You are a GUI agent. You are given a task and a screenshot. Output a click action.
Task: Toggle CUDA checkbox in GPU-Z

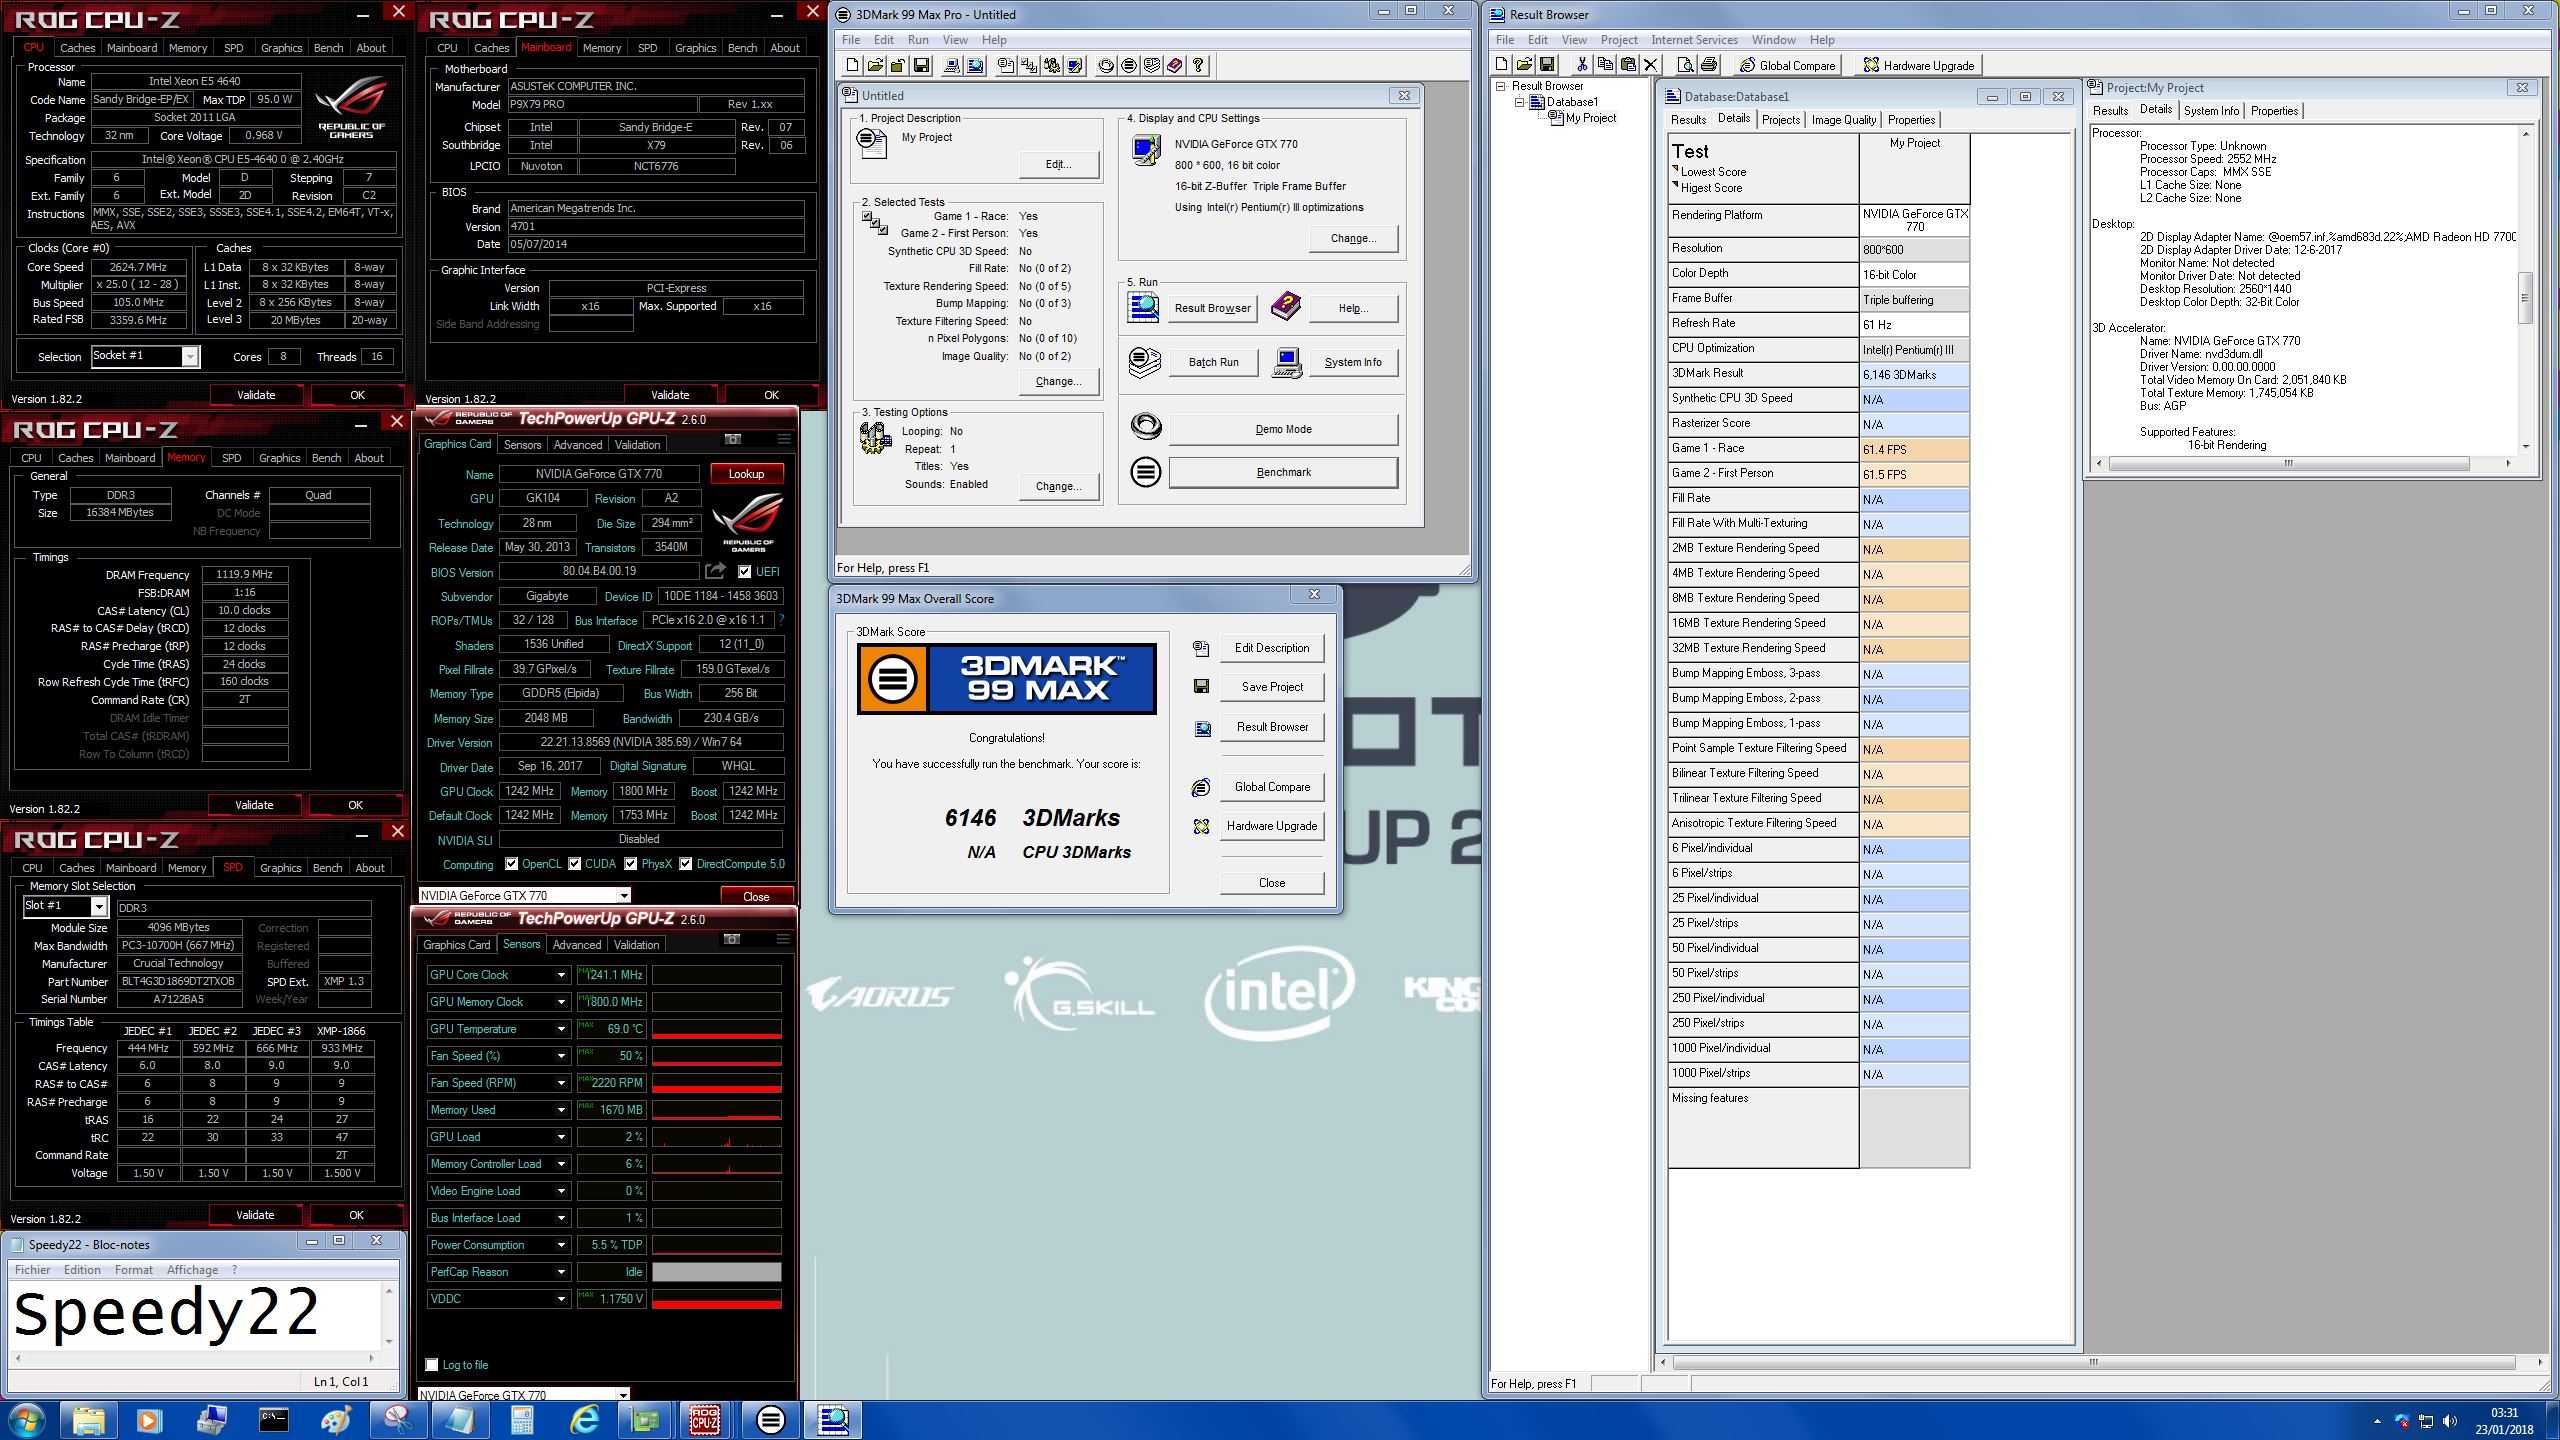point(574,864)
